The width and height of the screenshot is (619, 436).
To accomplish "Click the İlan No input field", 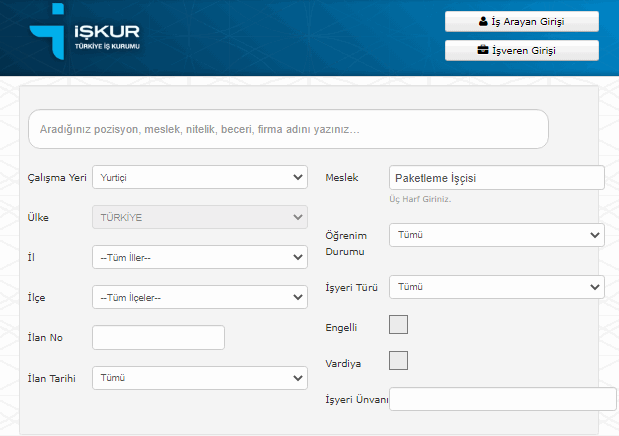I will pyautogui.click(x=158, y=338).
